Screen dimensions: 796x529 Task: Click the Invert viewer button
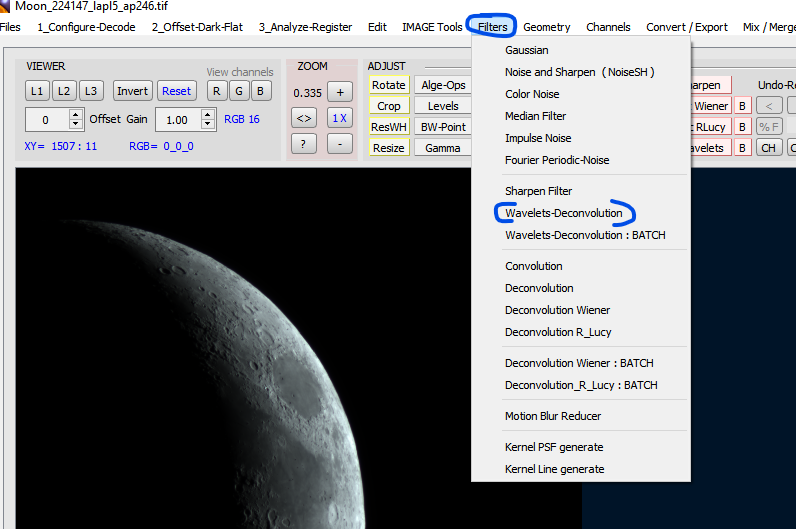[132, 91]
